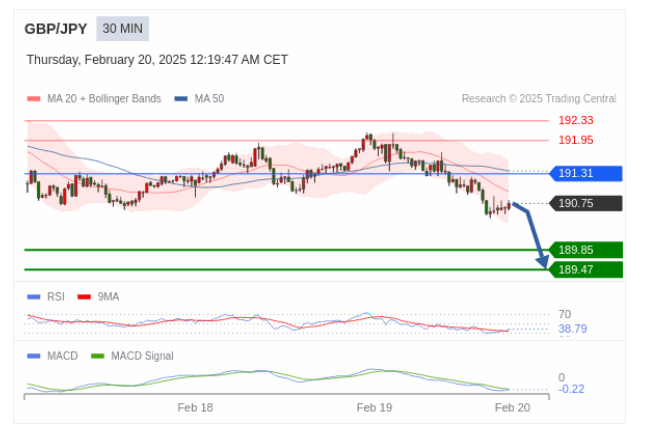
Task: Click the MACD blue legend swatch
Action: (33, 356)
